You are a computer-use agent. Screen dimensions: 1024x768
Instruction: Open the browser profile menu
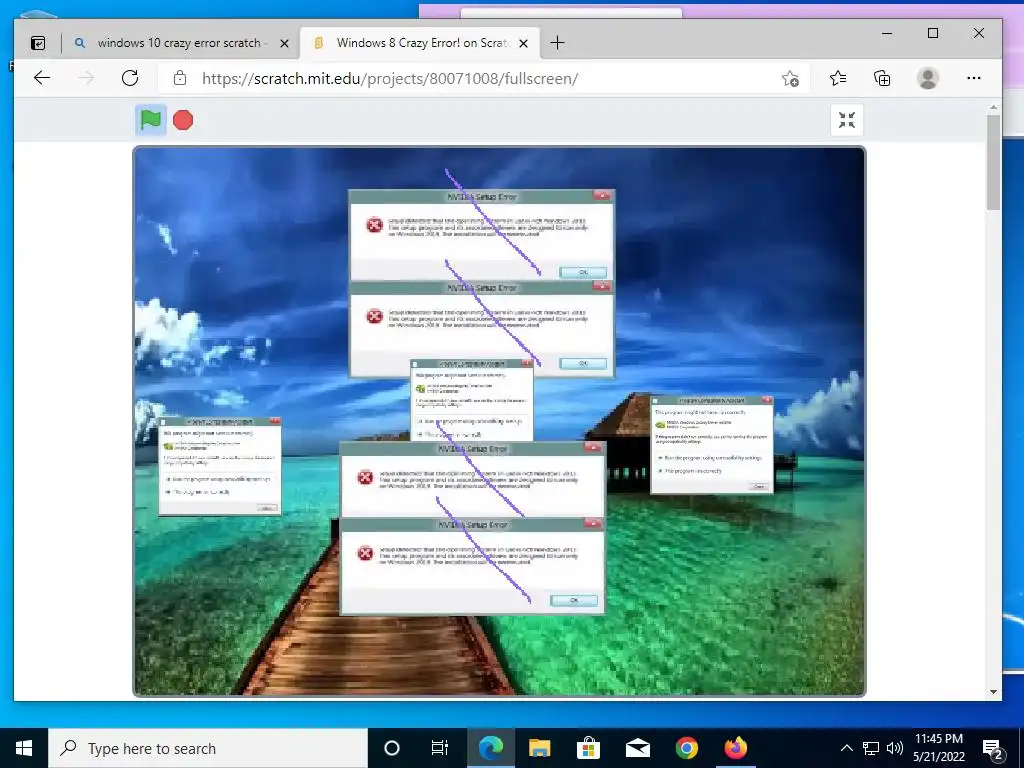pos(927,78)
